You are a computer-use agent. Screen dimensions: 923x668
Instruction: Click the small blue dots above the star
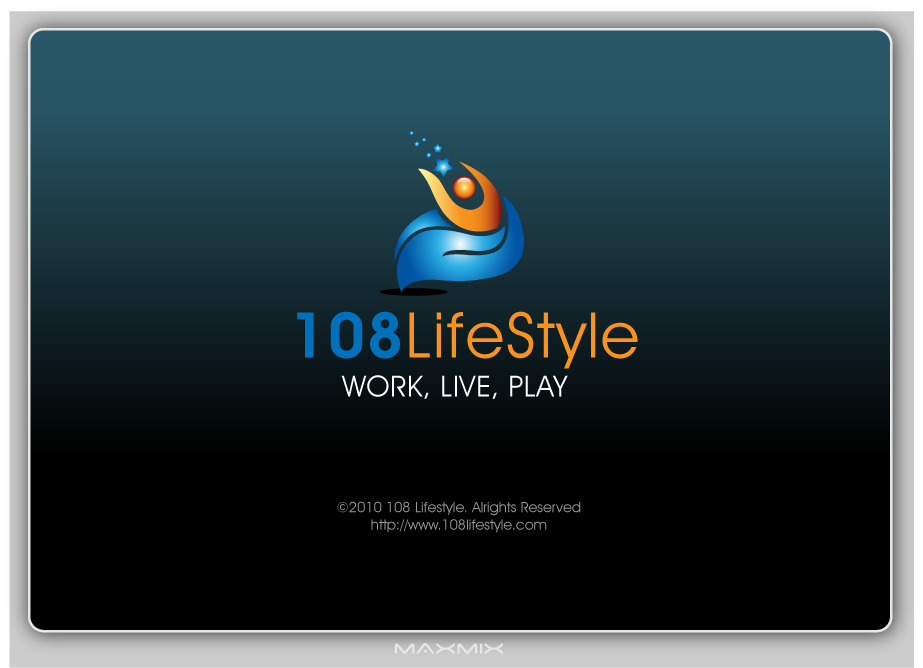click(x=418, y=140)
